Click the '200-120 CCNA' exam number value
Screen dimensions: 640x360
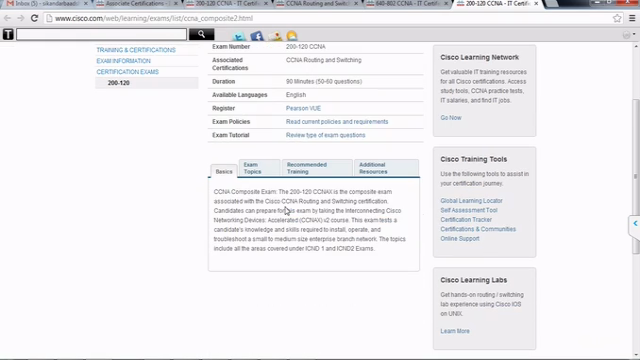(x=305, y=47)
